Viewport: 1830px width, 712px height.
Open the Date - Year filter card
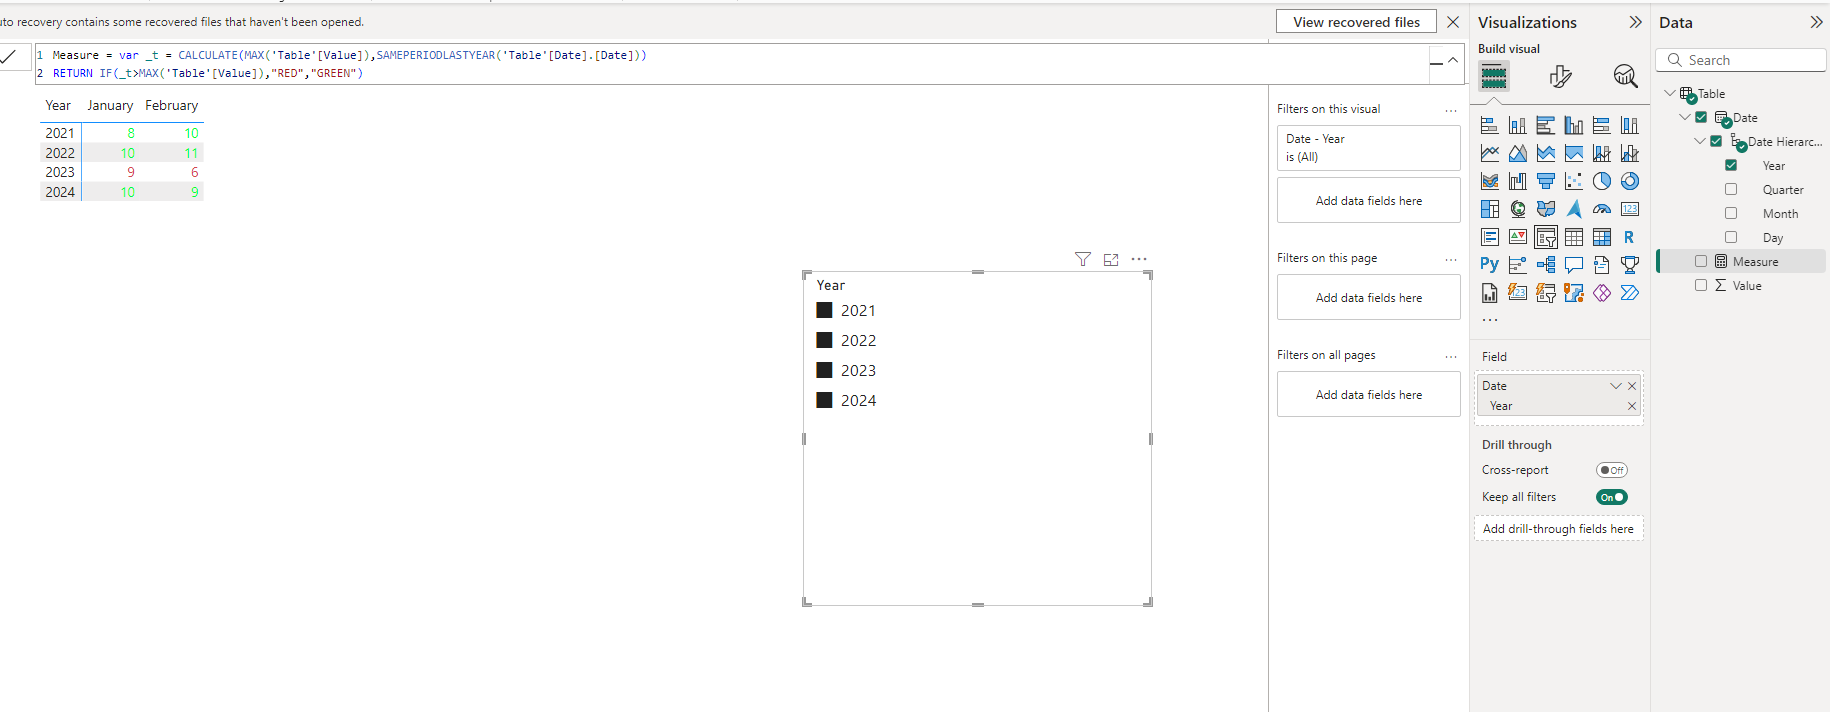tap(1368, 148)
